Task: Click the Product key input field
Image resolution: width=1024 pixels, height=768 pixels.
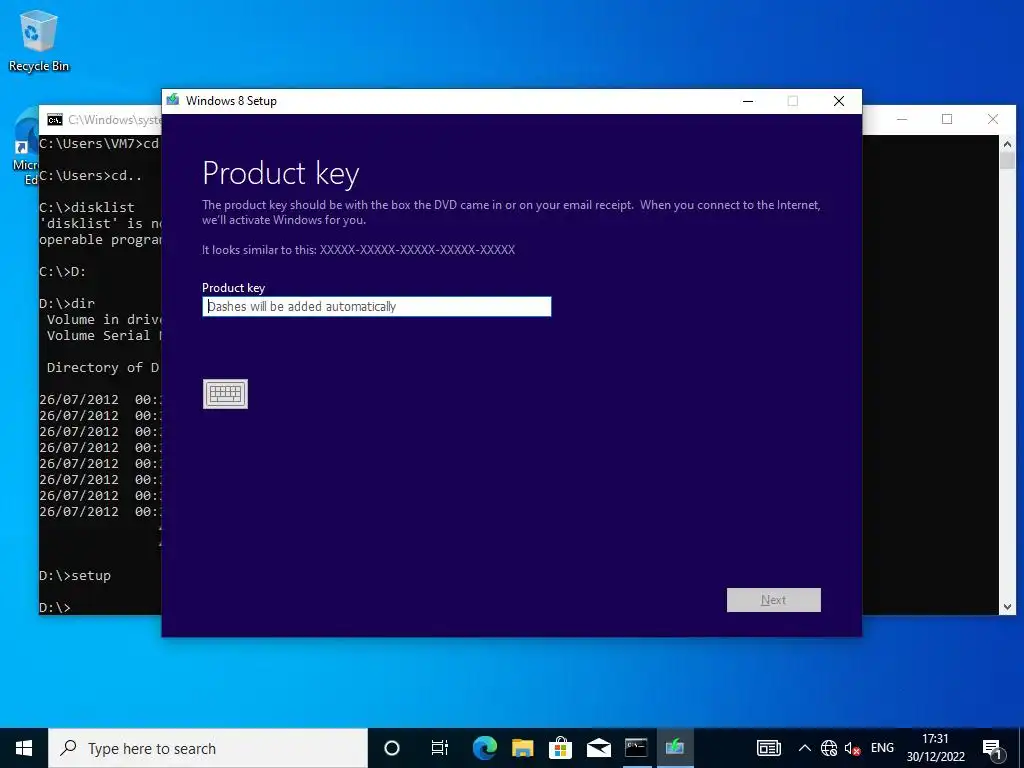Action: point(377,306)
